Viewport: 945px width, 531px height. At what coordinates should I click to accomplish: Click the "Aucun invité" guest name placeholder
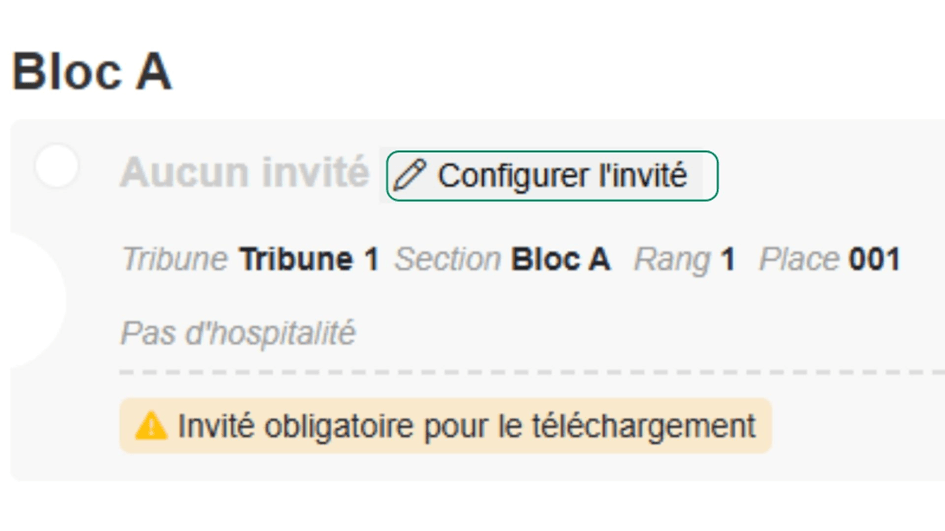tap(244, 173)
